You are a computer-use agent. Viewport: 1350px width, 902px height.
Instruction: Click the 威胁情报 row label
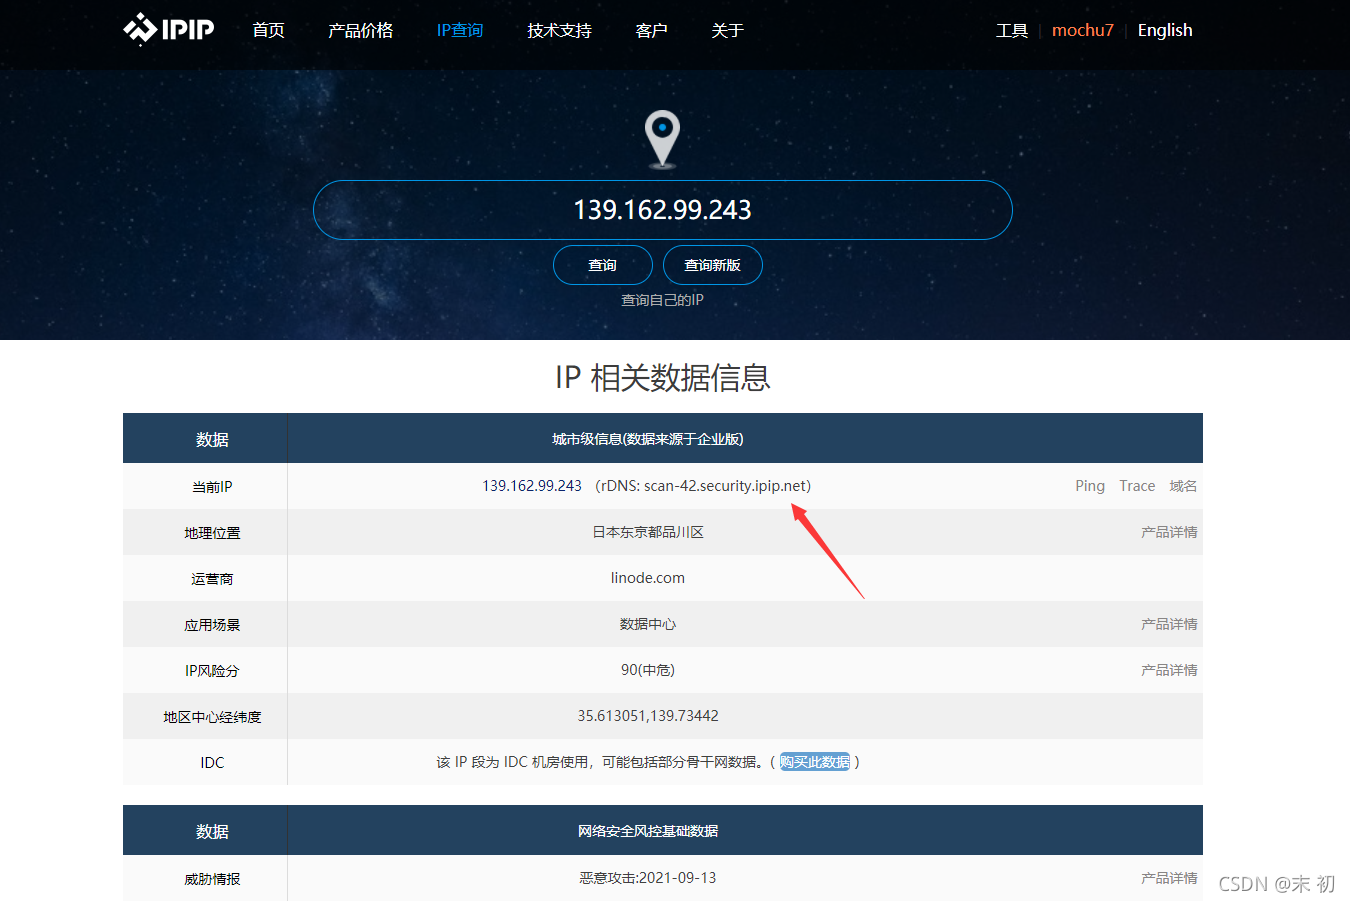coord(212,879)
